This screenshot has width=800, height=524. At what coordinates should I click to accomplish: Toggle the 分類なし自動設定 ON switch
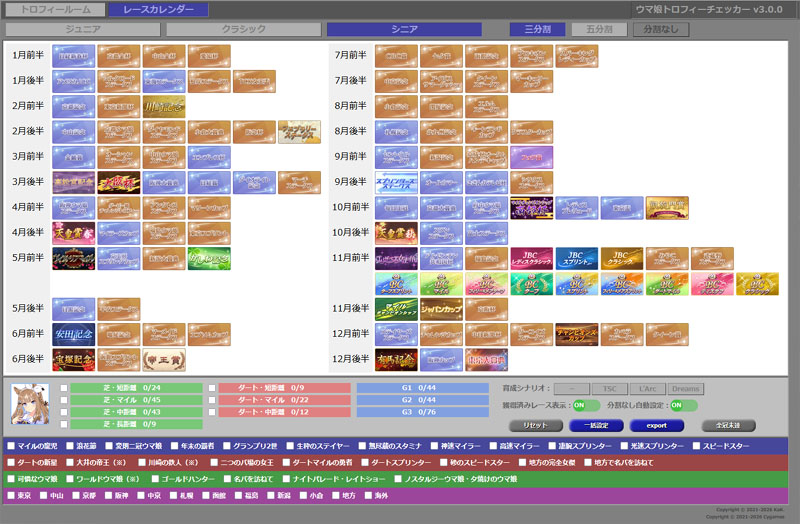point(683,405)
